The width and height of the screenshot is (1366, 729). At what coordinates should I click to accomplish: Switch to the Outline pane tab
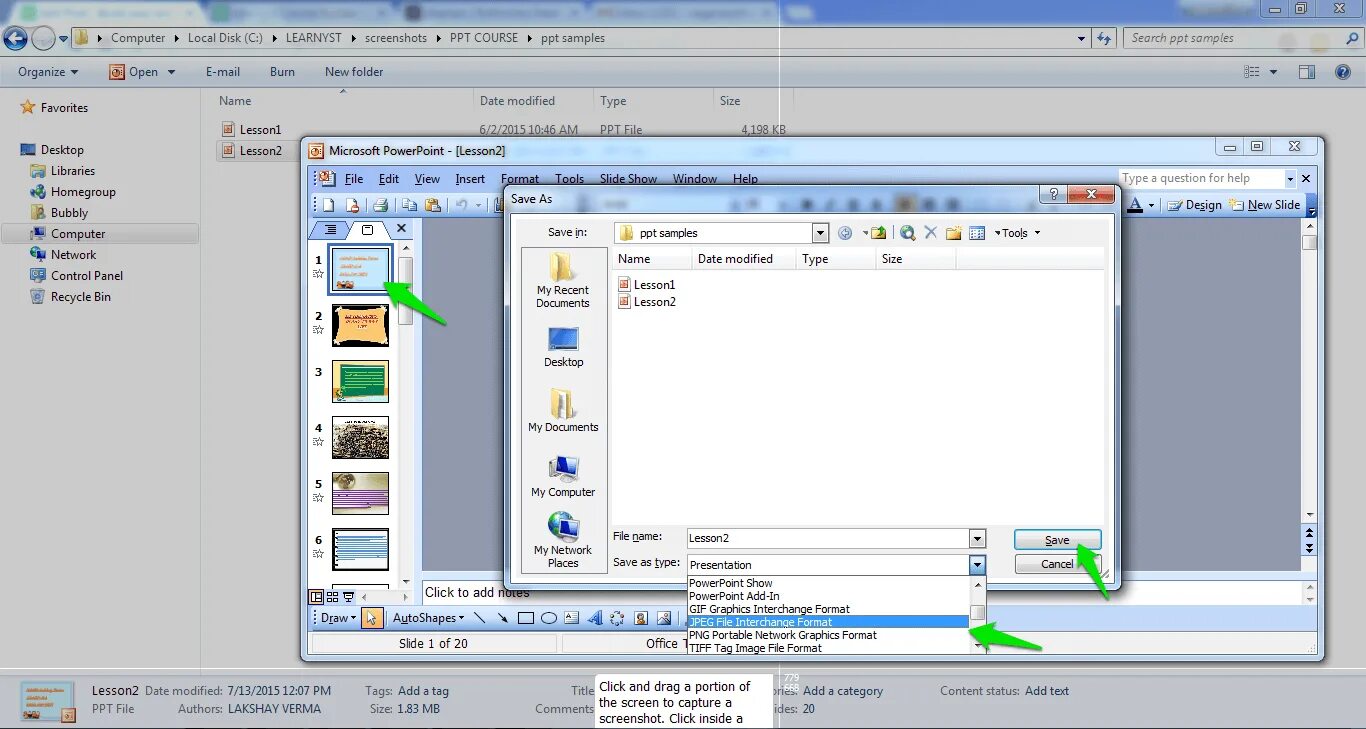(332, 229)
